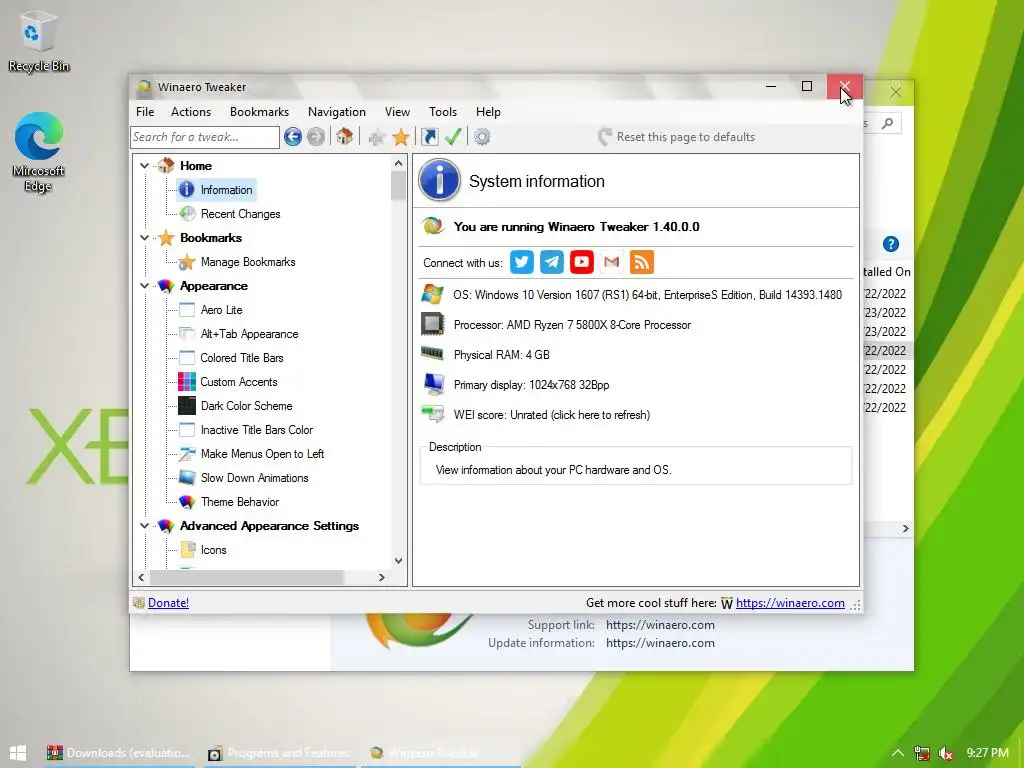Click the 9:27 PM taskbar clock

[x=987, y=753]
